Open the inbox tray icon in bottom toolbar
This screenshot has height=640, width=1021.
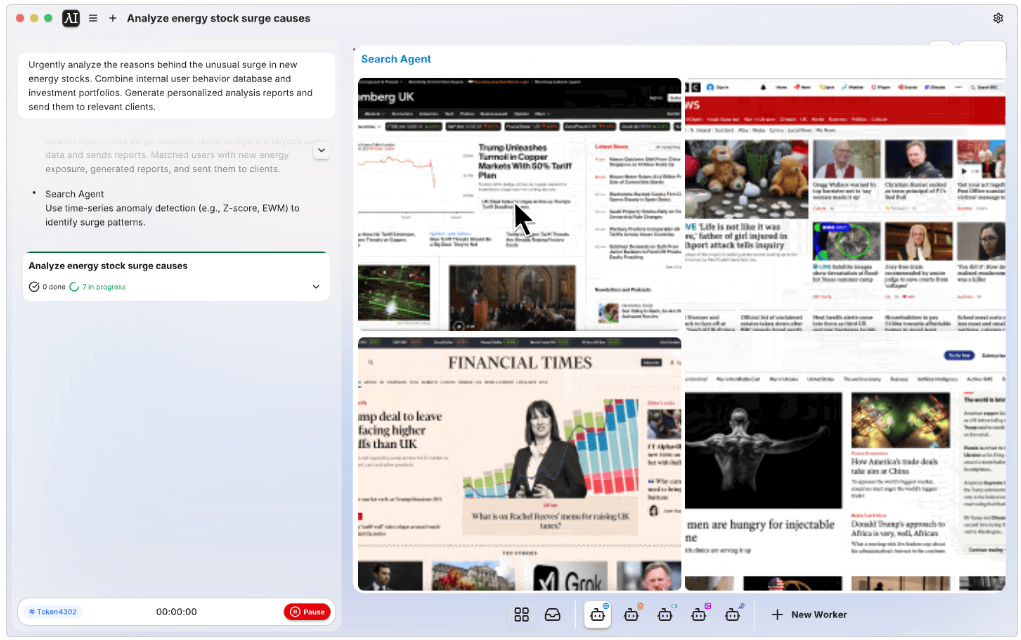pos(553,615)
